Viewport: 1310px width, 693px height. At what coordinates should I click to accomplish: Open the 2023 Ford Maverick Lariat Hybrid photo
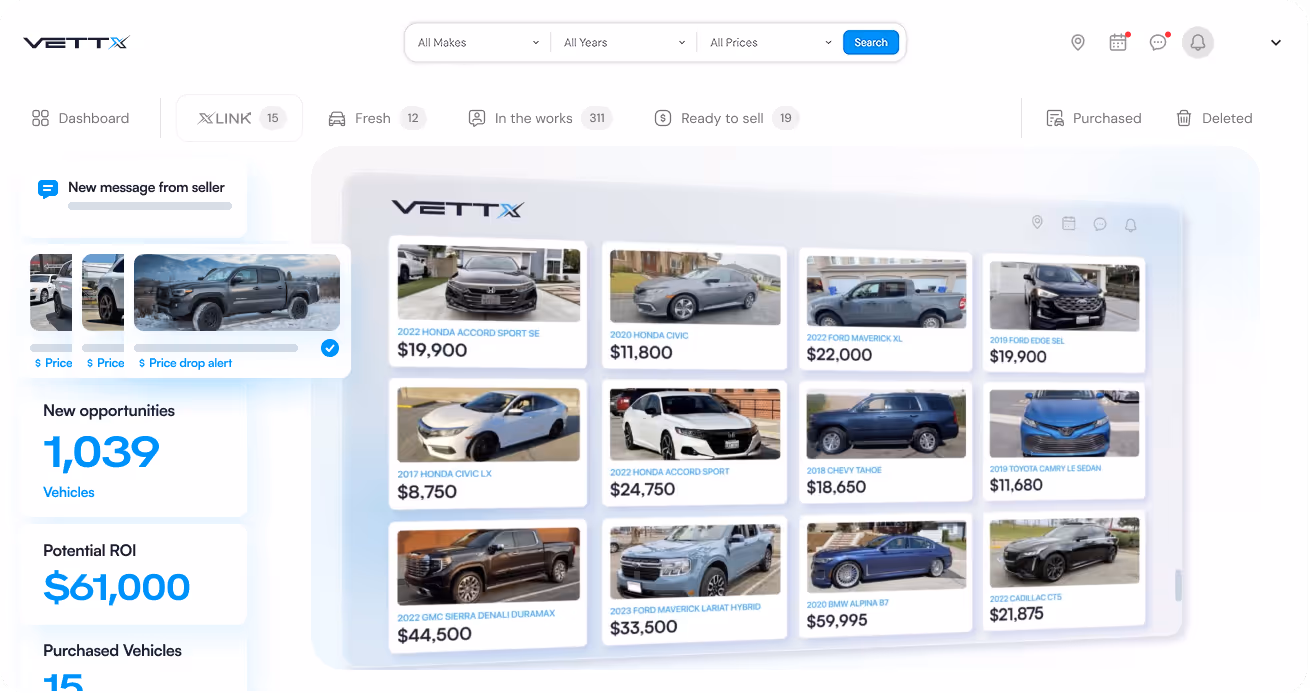tap(695, 560)
